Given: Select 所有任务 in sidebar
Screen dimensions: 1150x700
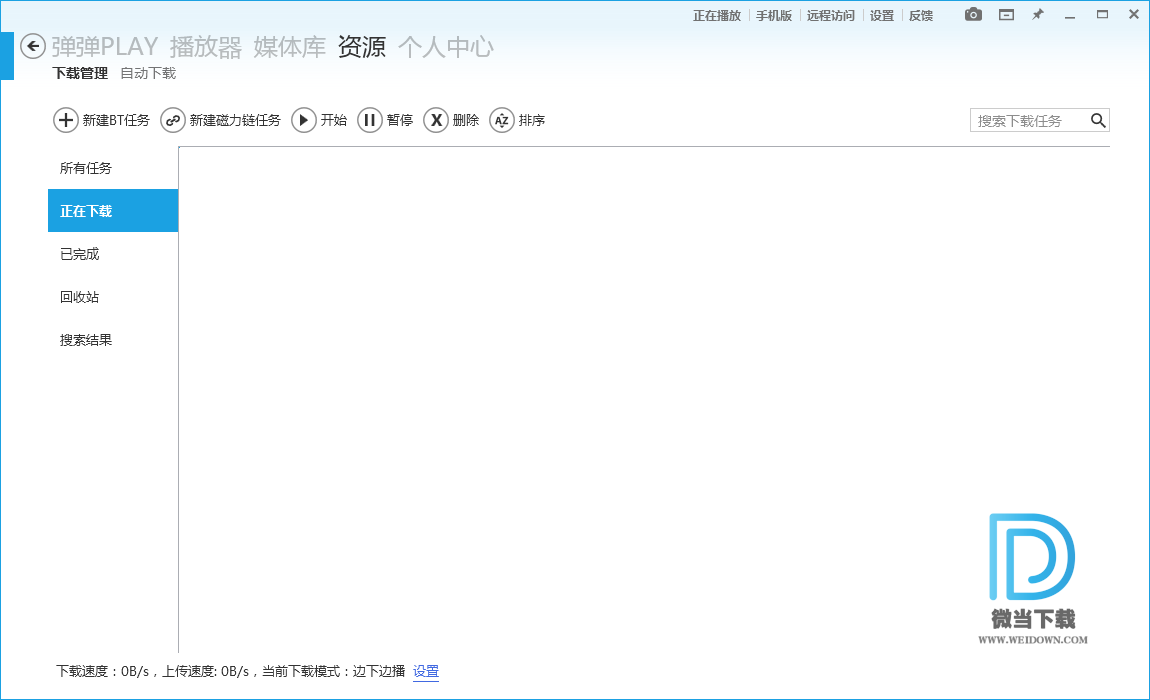Looking at the screenshot, I should tap(113, 168).
